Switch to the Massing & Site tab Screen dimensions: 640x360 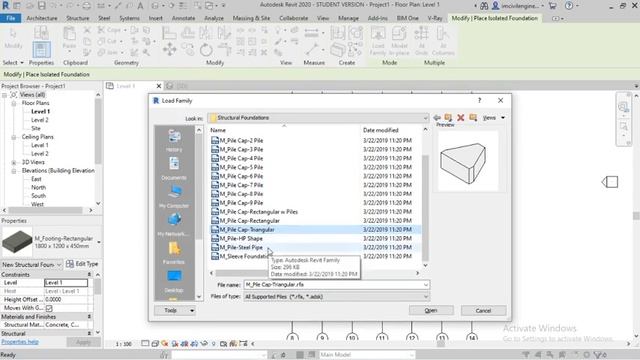251,18
